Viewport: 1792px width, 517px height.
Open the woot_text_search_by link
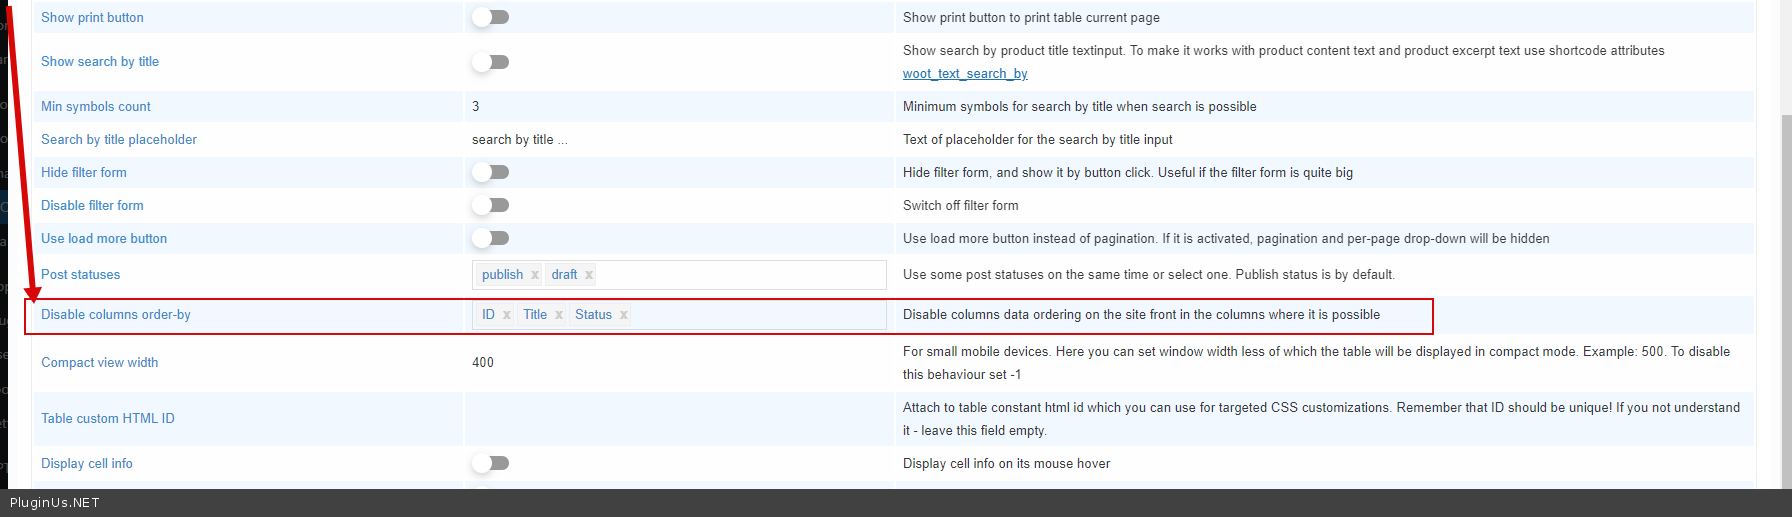pyautogui.click(x=964, y=74)
